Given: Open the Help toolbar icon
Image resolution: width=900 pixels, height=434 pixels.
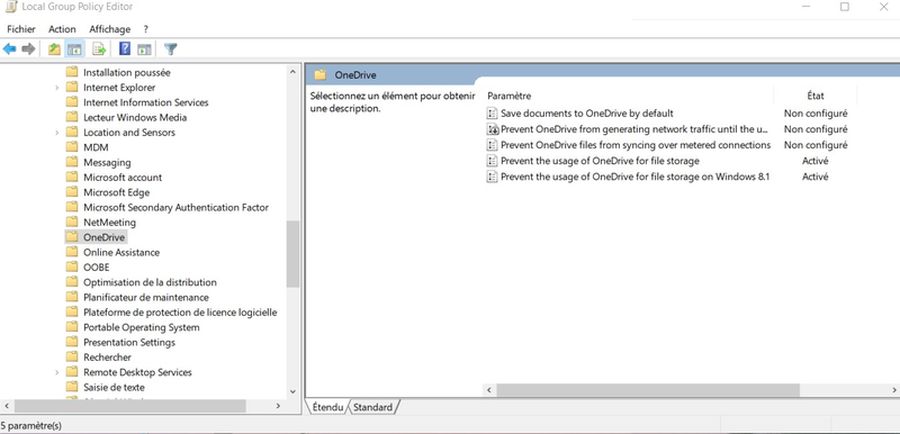Looking at the screenshot, I should pos(125,49).
